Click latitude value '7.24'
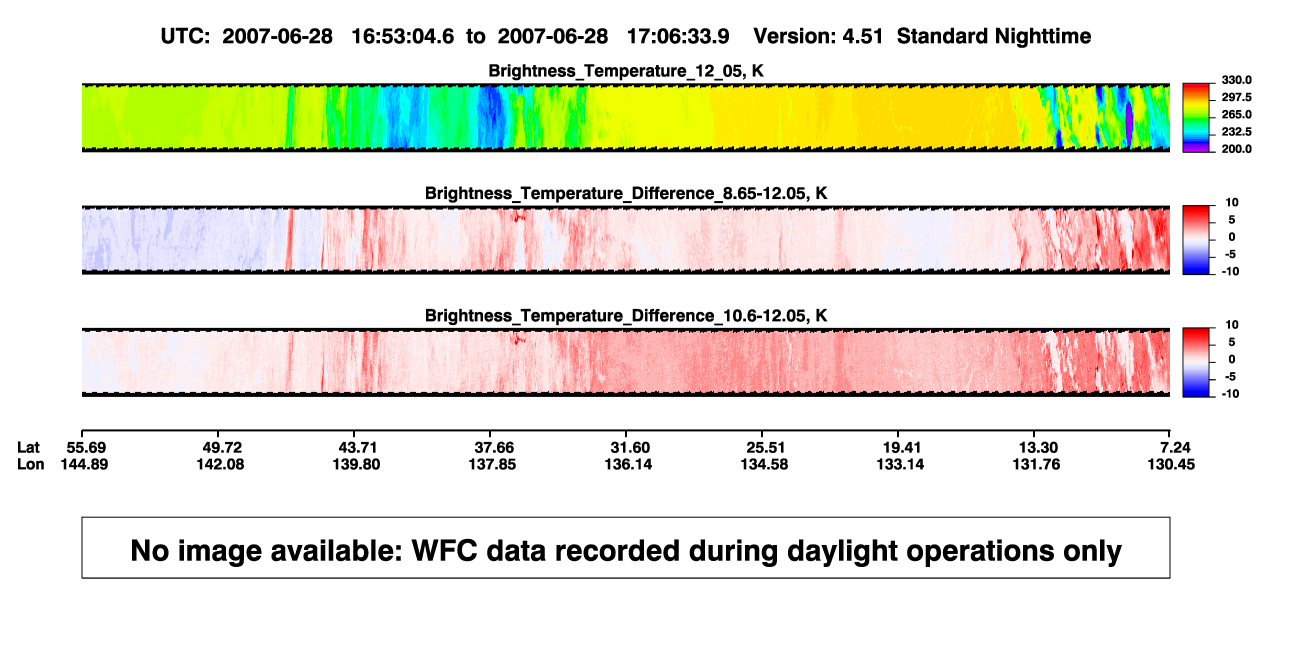 coord(1176,447)
